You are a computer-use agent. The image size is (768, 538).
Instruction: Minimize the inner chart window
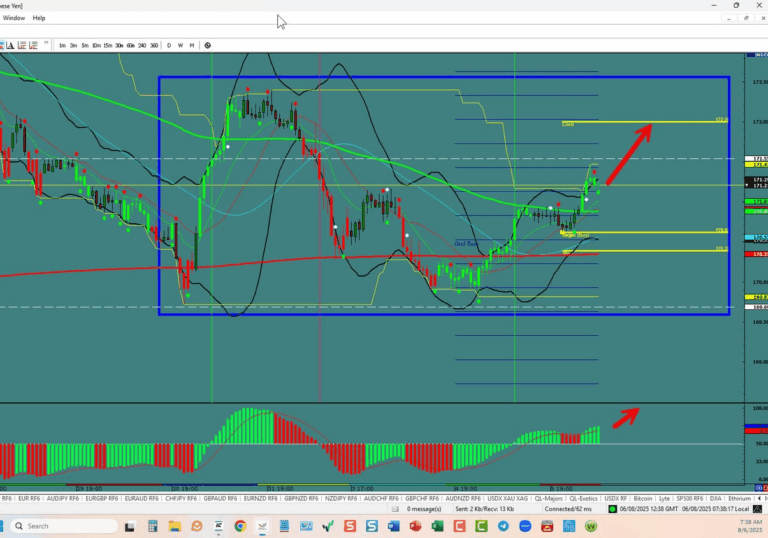click(x=729, y=18)
